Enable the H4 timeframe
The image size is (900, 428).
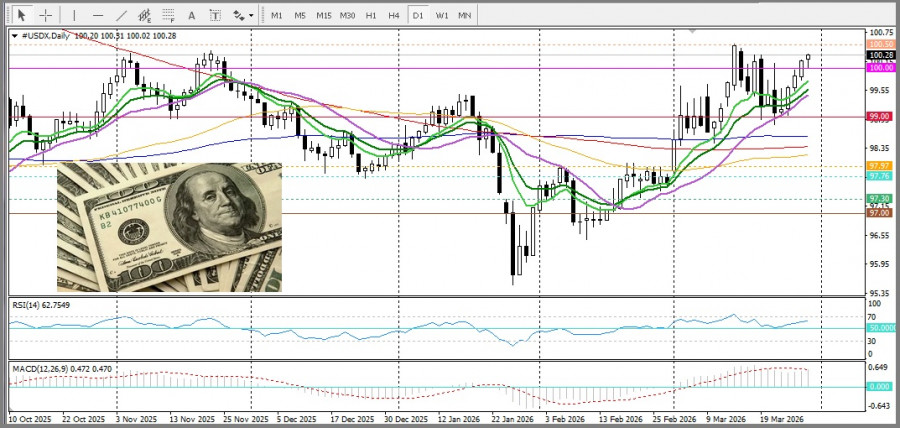pyautogui.click(x=394, y=16)
